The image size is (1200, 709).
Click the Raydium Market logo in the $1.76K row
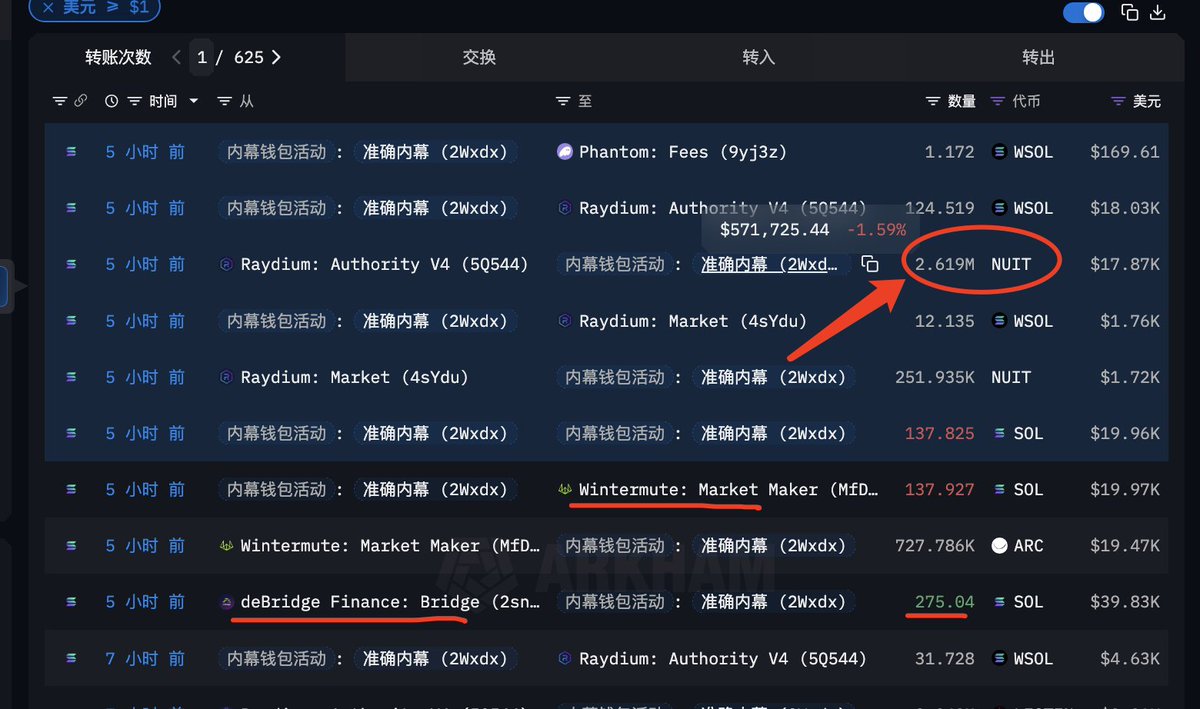[565, 321]
